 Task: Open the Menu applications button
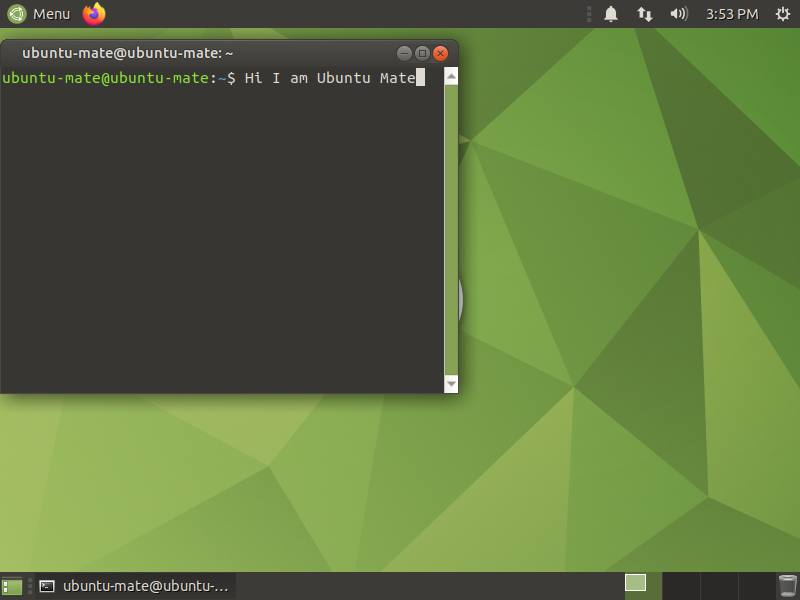pos(51,14)
